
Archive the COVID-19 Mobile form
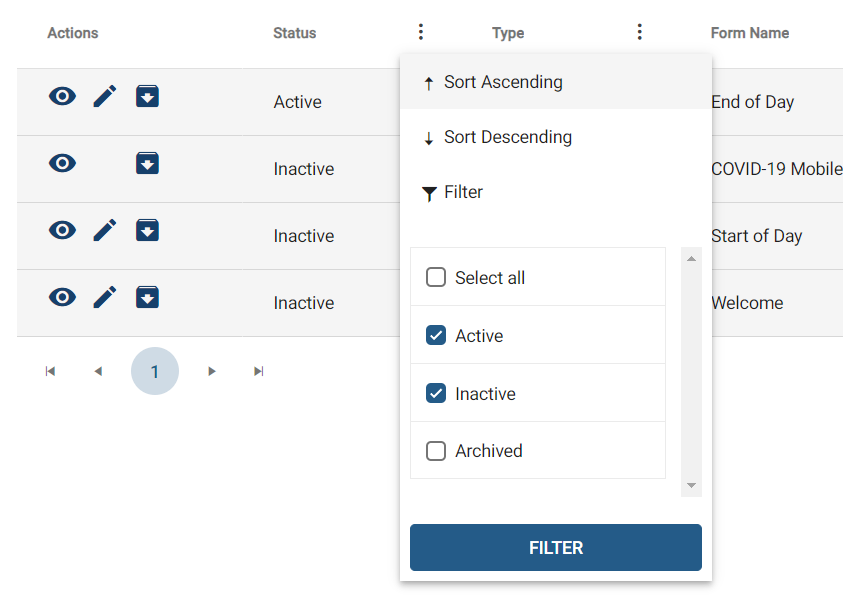pyautogui.click(x=147, y=163)
